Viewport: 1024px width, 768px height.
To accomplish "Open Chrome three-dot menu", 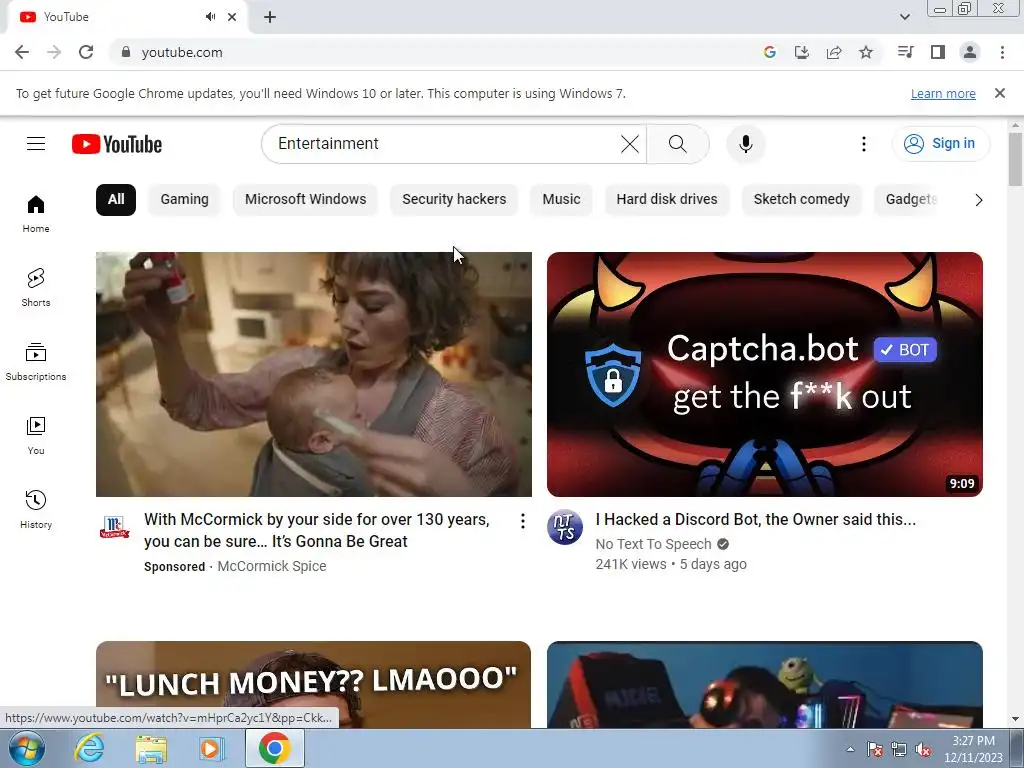I will click(x=1002, y=52).
